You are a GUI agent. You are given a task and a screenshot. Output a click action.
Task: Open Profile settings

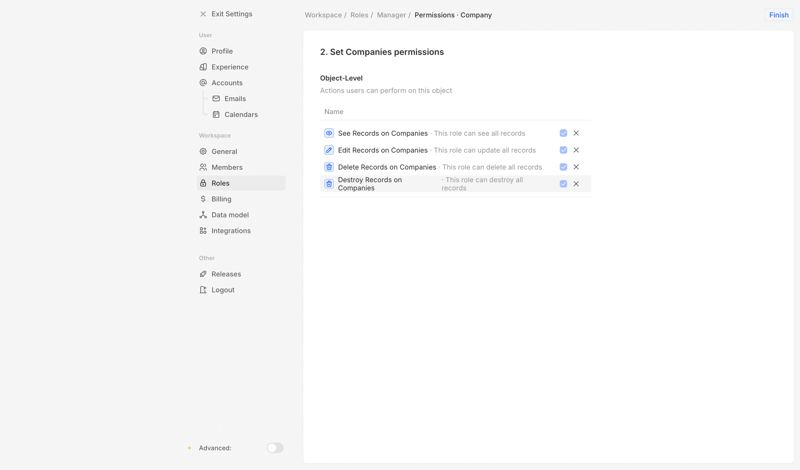click(x=241, y=51)
